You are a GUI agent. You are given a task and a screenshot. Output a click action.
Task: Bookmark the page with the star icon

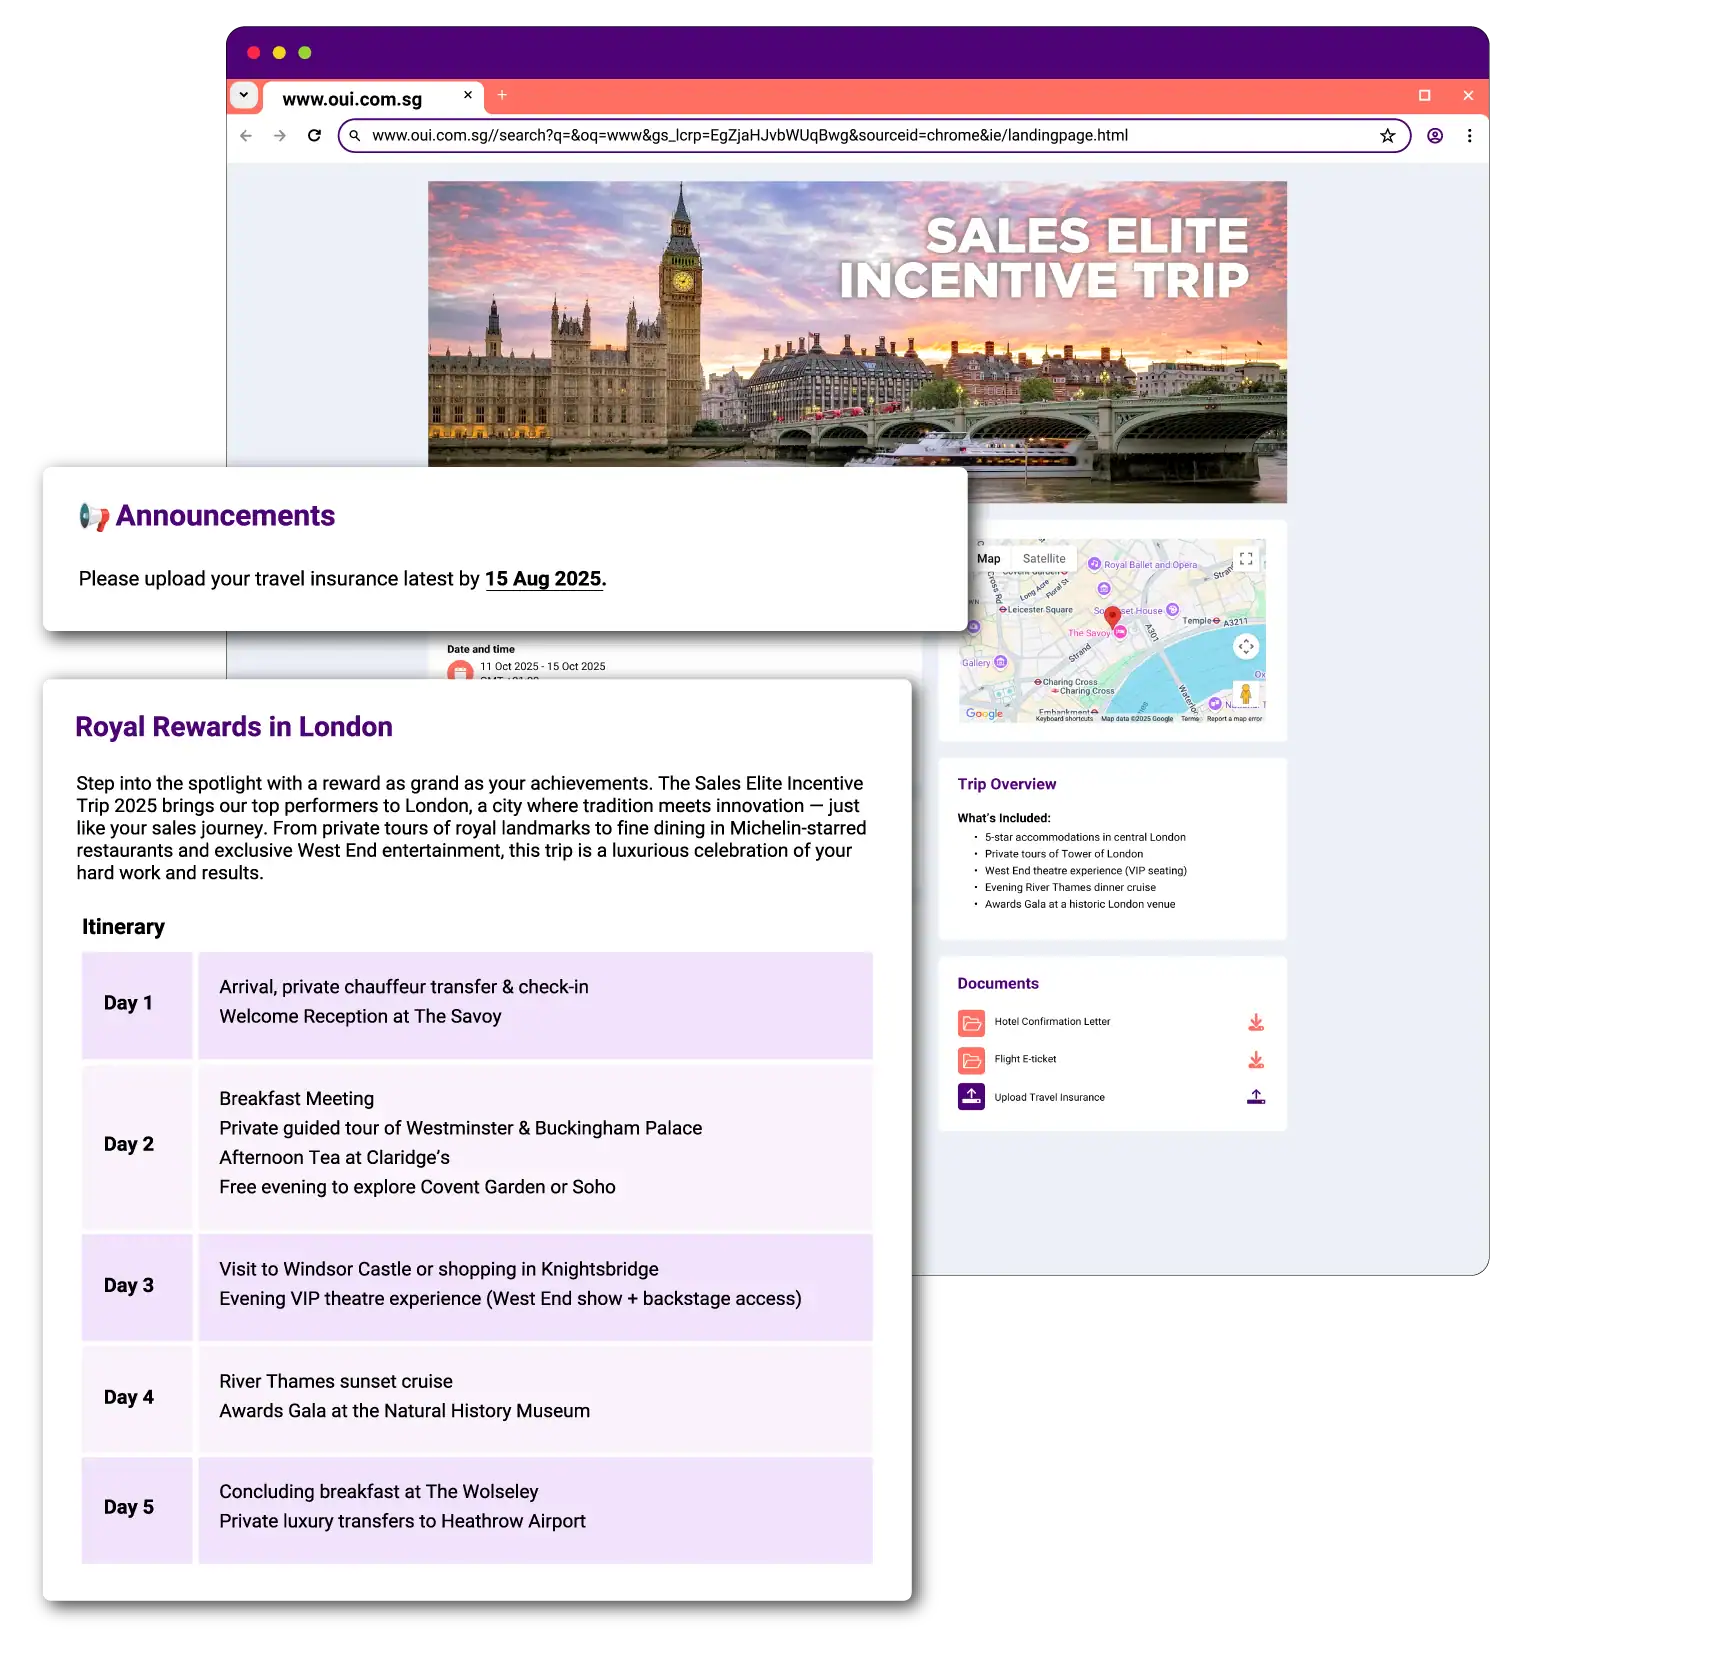point(1387,136)
